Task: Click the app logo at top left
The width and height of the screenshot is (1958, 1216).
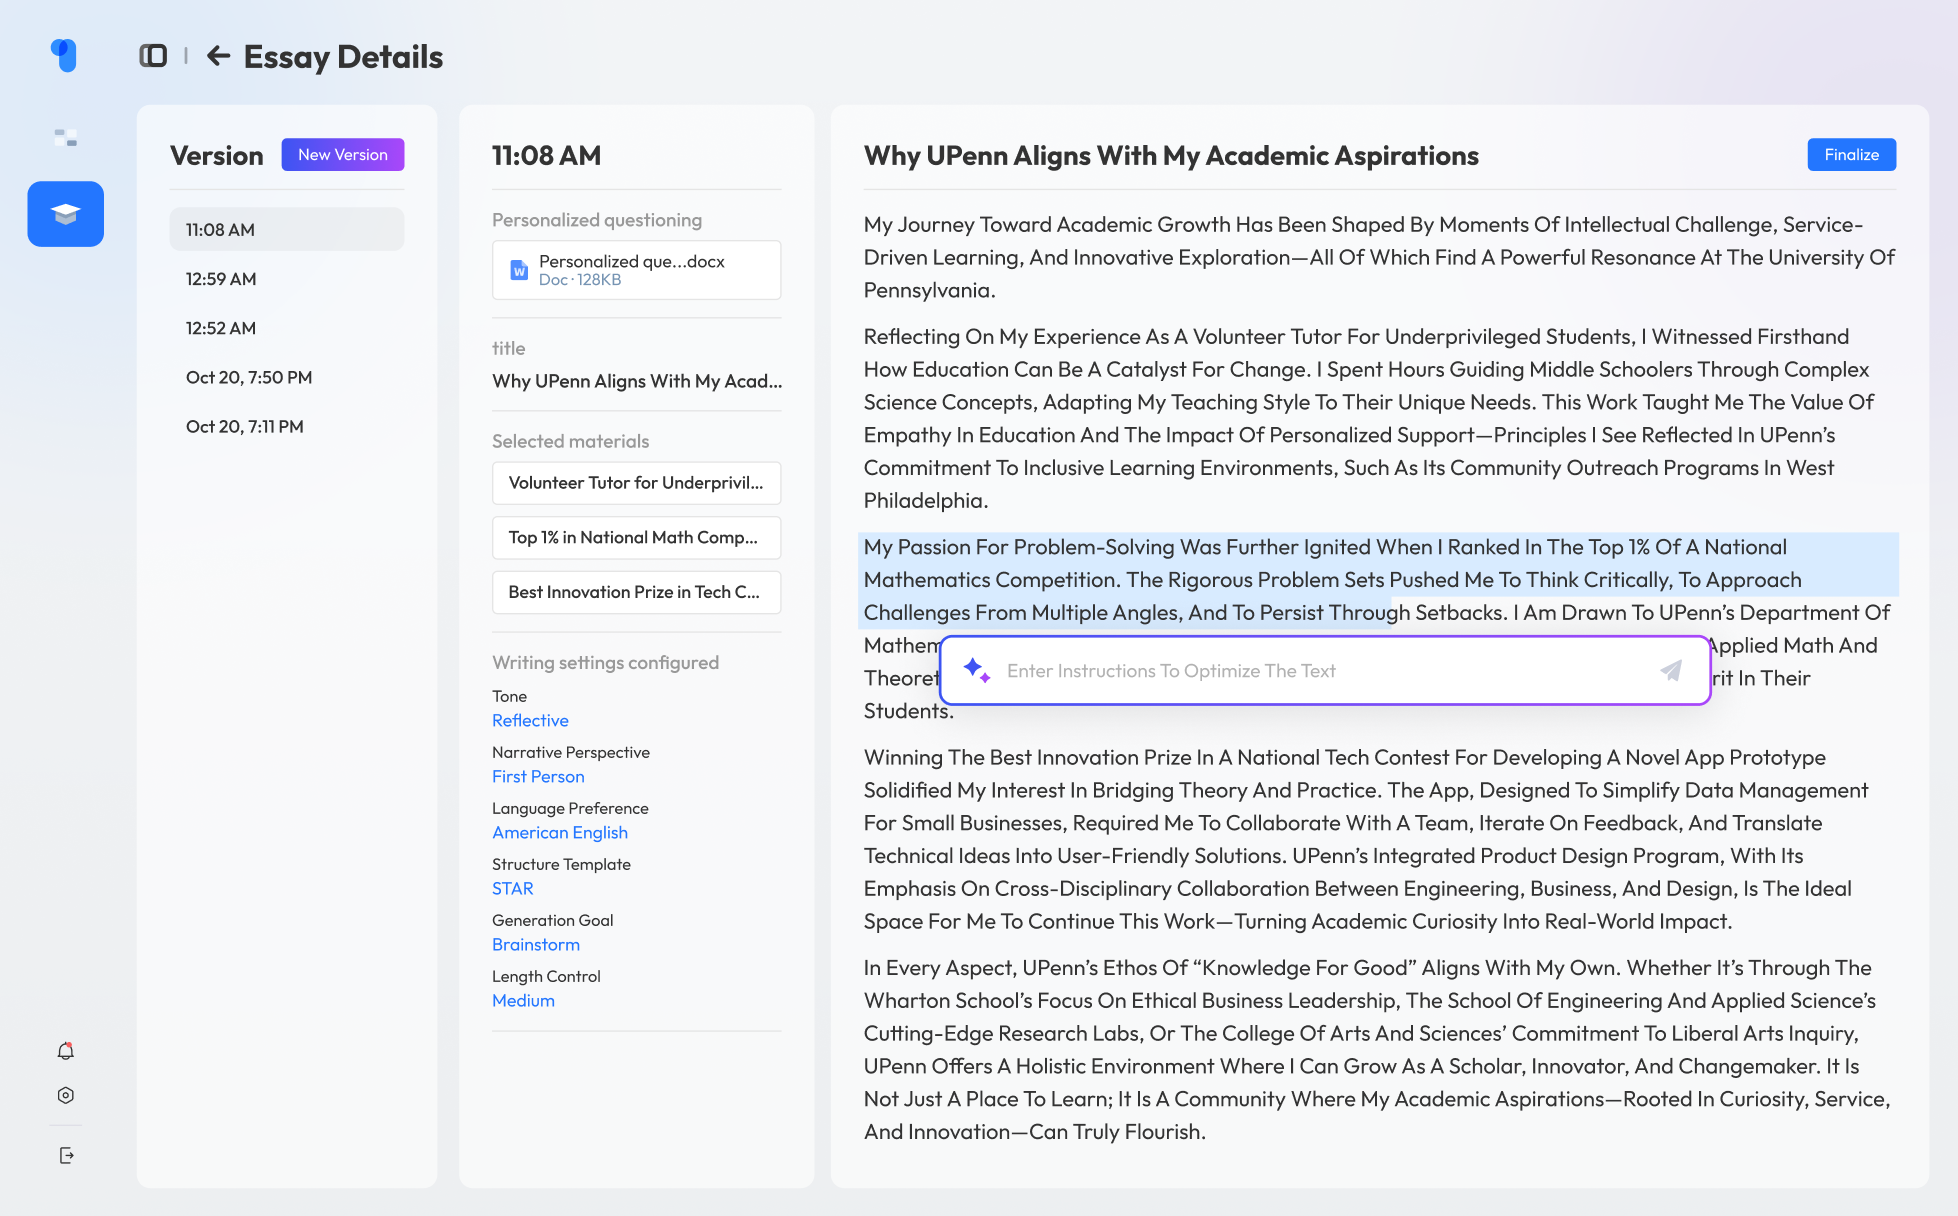Action: [x=64, y=55]
